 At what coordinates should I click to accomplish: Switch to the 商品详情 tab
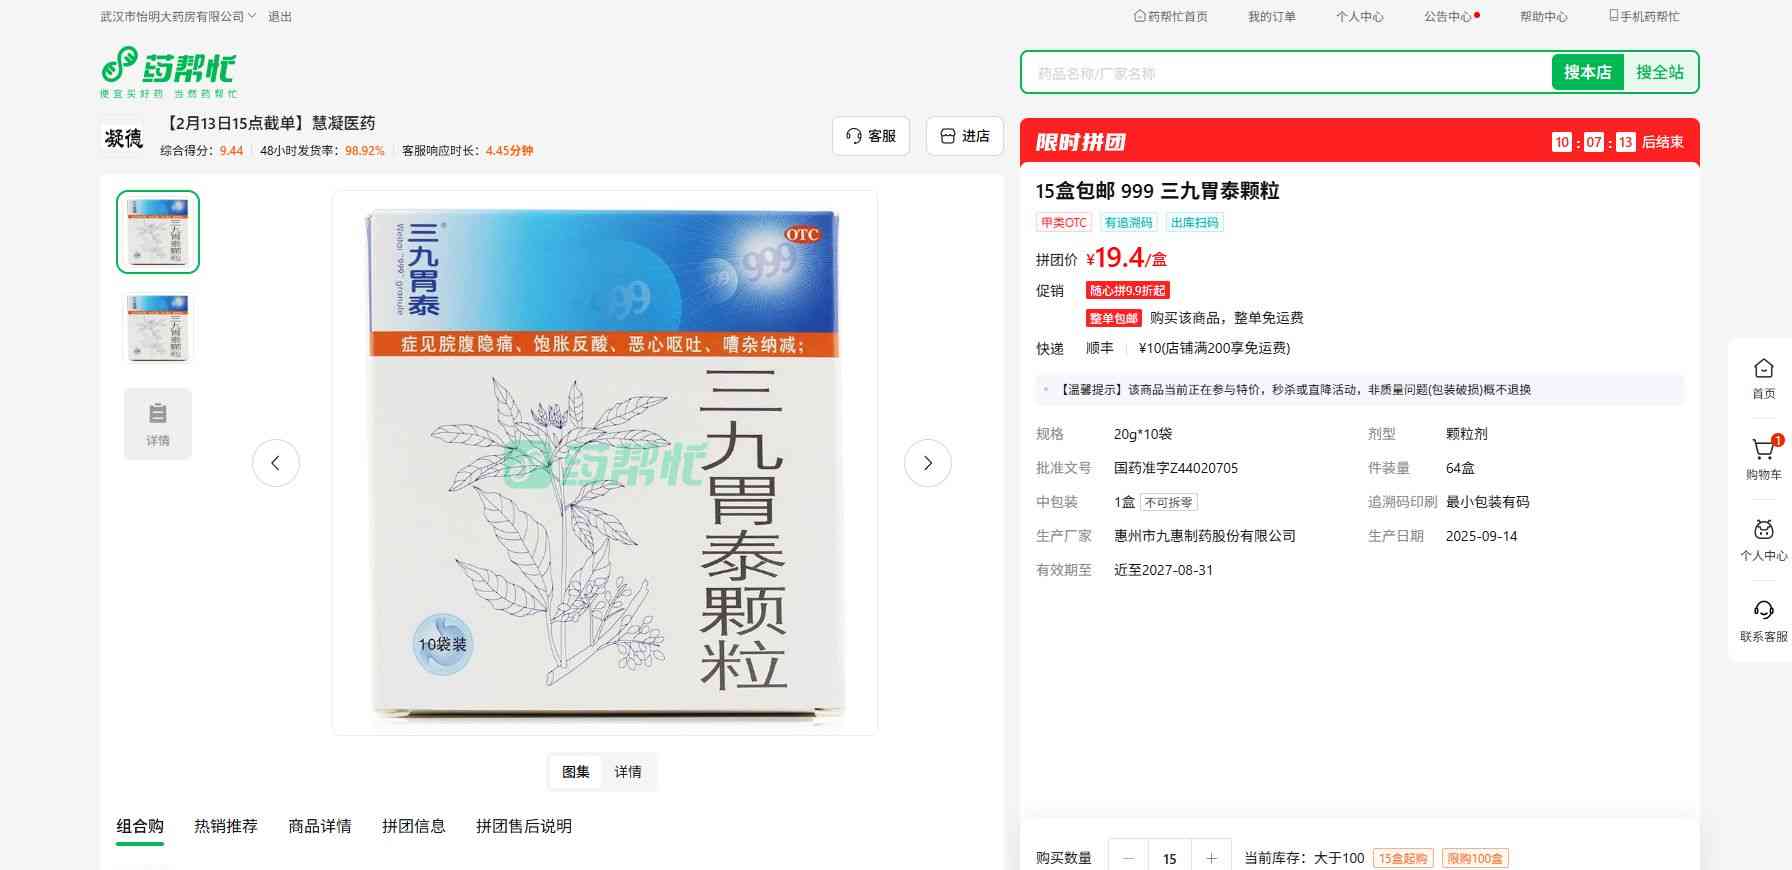tap(320, 826)
